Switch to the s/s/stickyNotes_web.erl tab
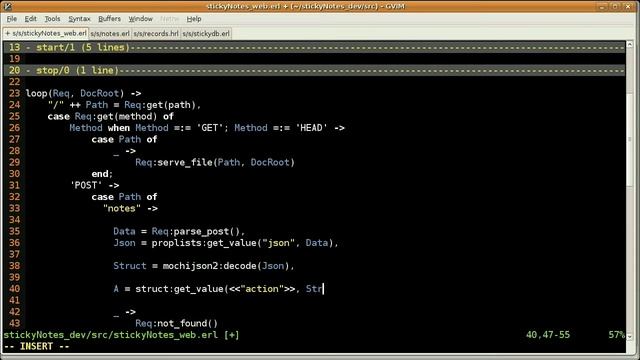 [x=46, y=33]
